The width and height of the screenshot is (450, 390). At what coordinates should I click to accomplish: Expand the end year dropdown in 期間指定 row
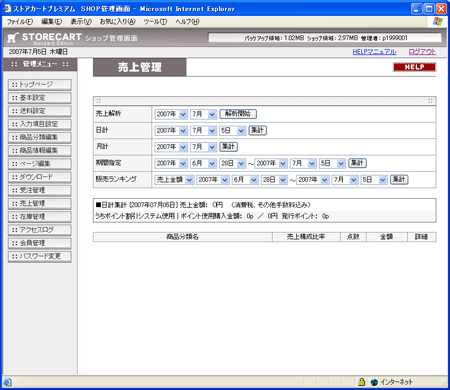(271, 163)
